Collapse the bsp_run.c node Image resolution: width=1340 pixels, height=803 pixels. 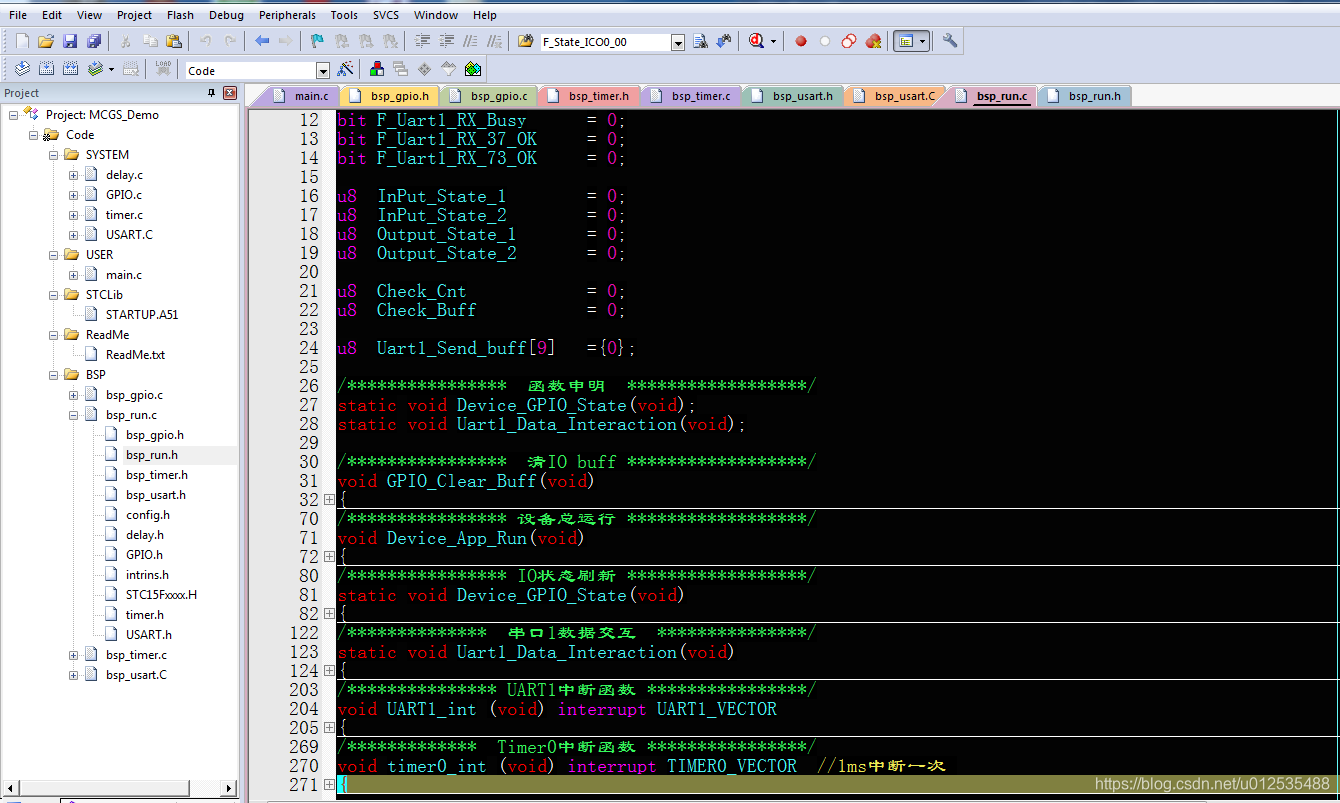point(74,415)
